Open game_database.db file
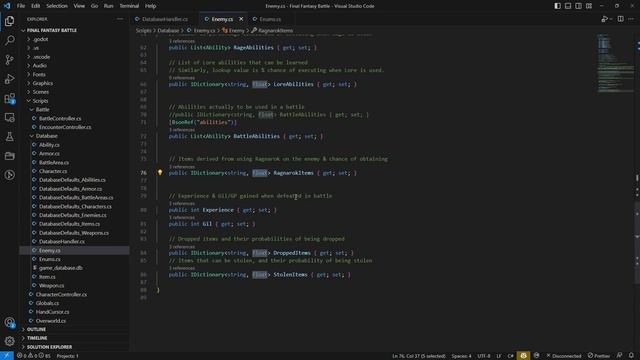The height and width of the screenshot is (360, 640). tap(61, 268)
